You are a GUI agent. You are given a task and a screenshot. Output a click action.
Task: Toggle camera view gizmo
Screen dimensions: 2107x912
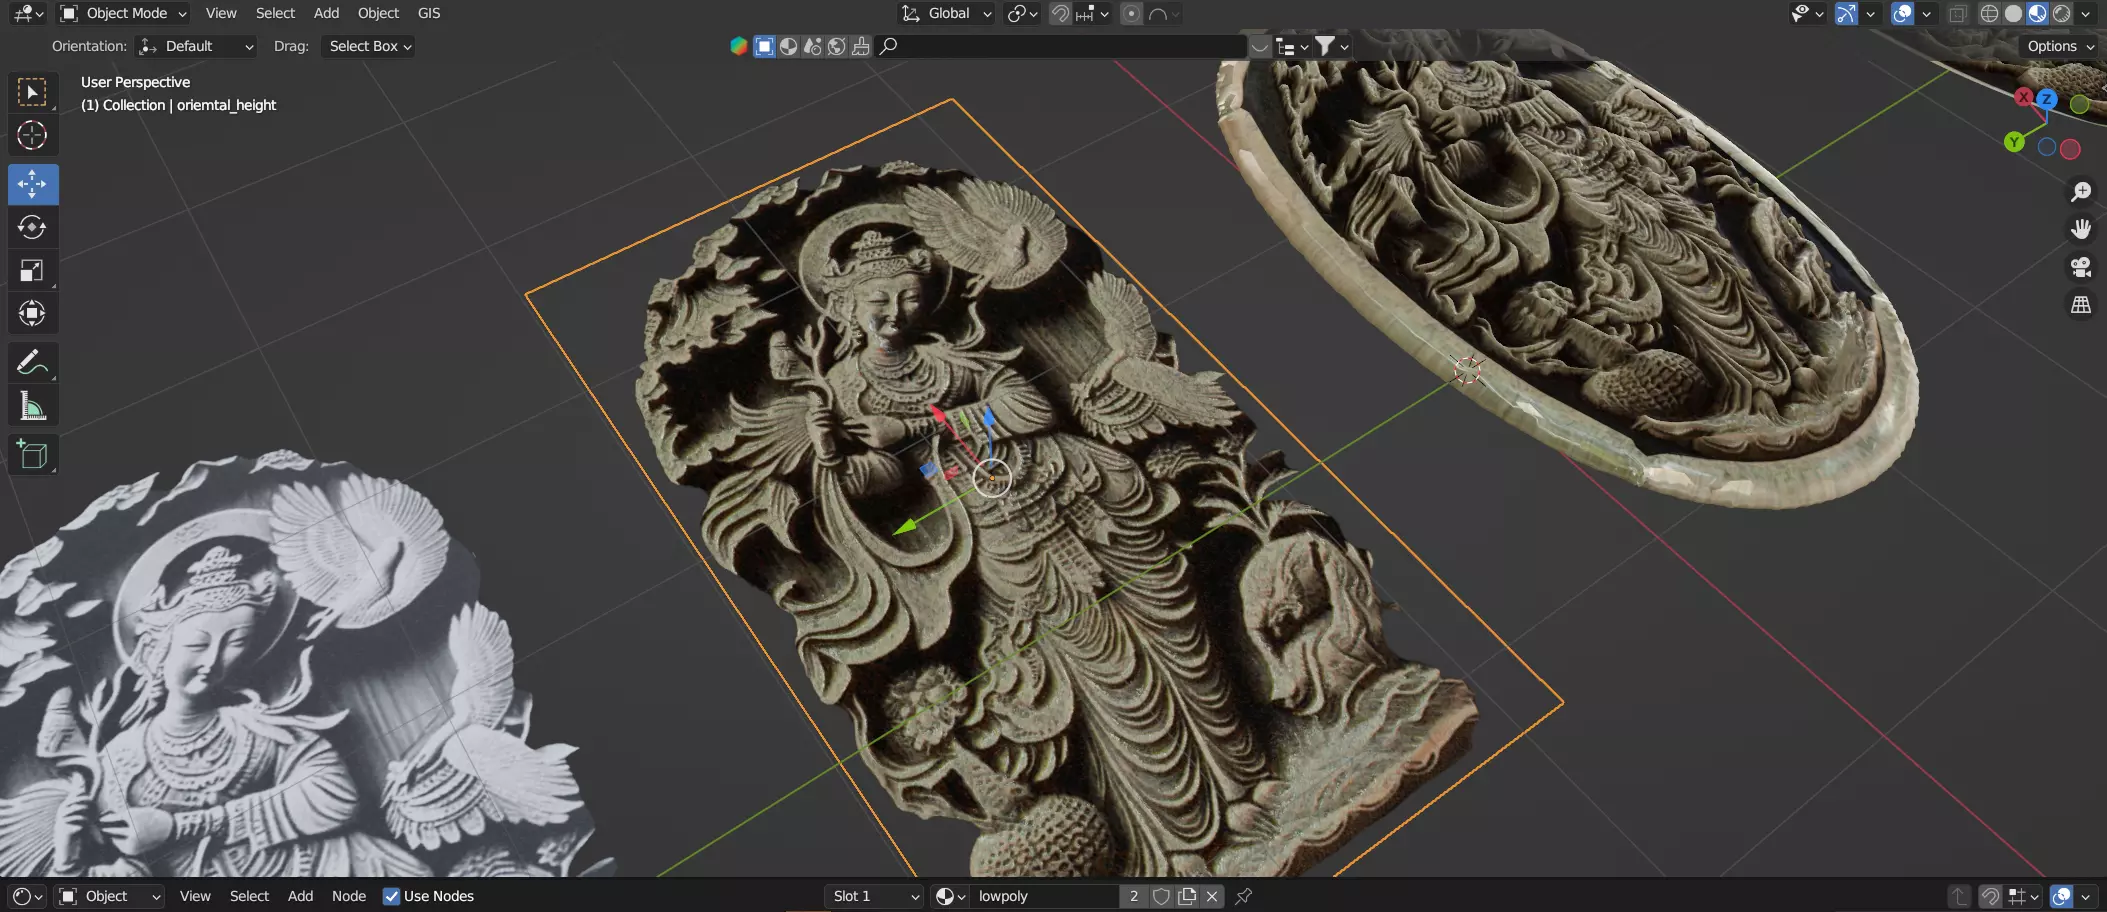2080,267
